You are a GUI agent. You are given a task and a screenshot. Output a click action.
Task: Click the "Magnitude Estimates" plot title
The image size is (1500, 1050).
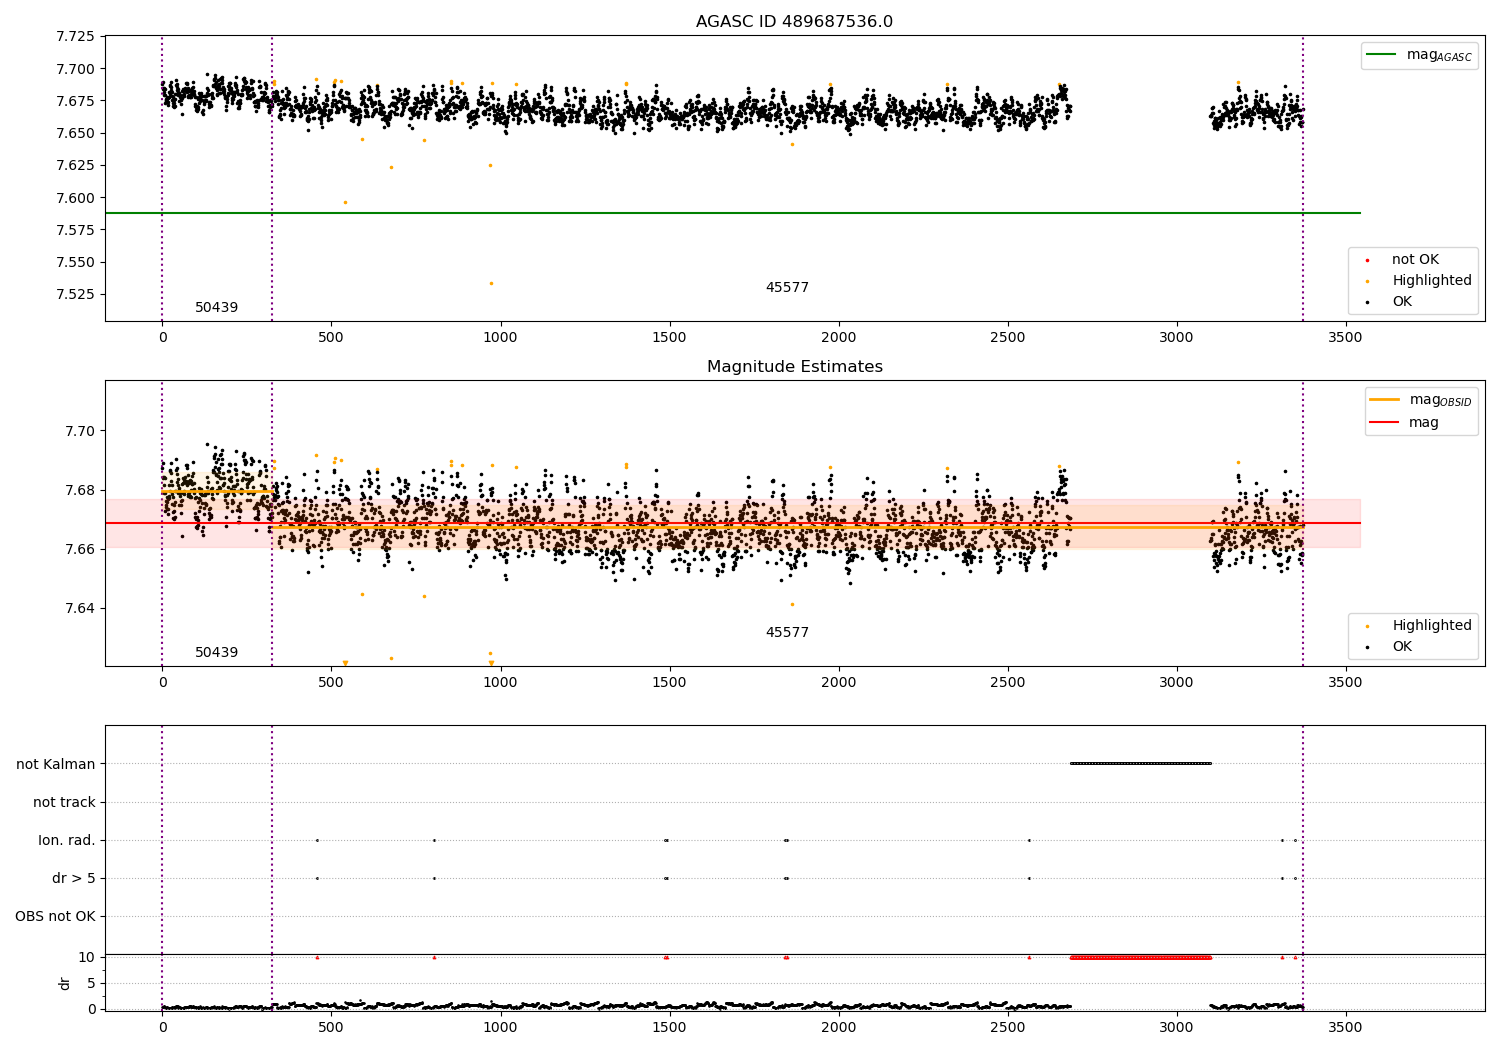tap(794, 367)
